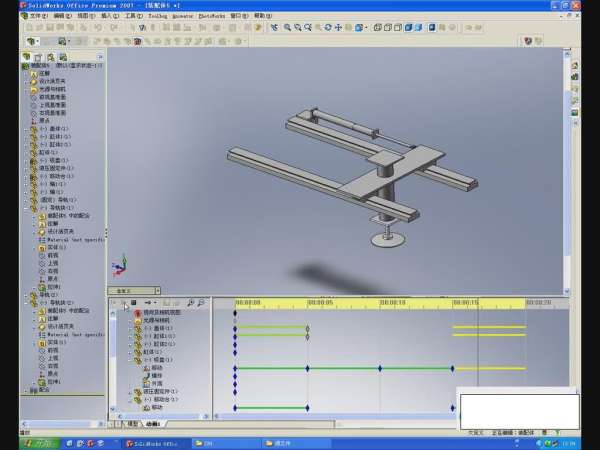Open the Animator menu

(x=183, y=16)
